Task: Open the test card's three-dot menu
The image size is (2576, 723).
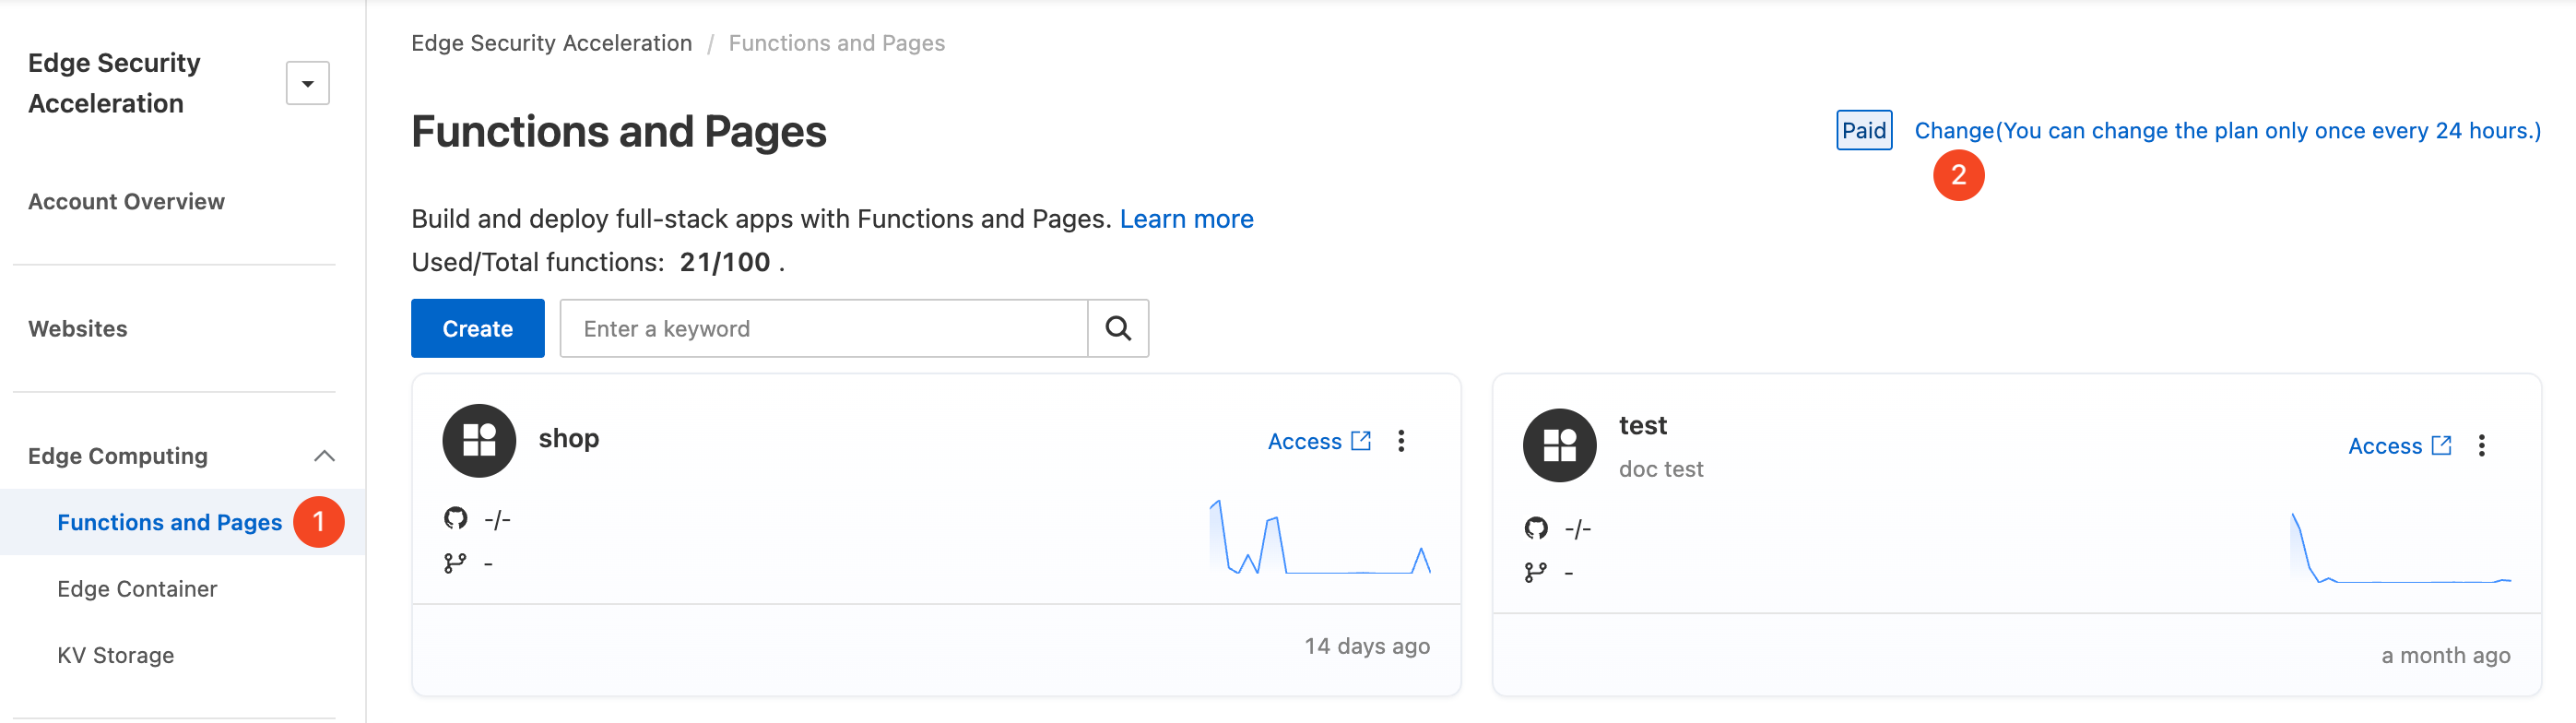Action: click(x=2481, y=446)
